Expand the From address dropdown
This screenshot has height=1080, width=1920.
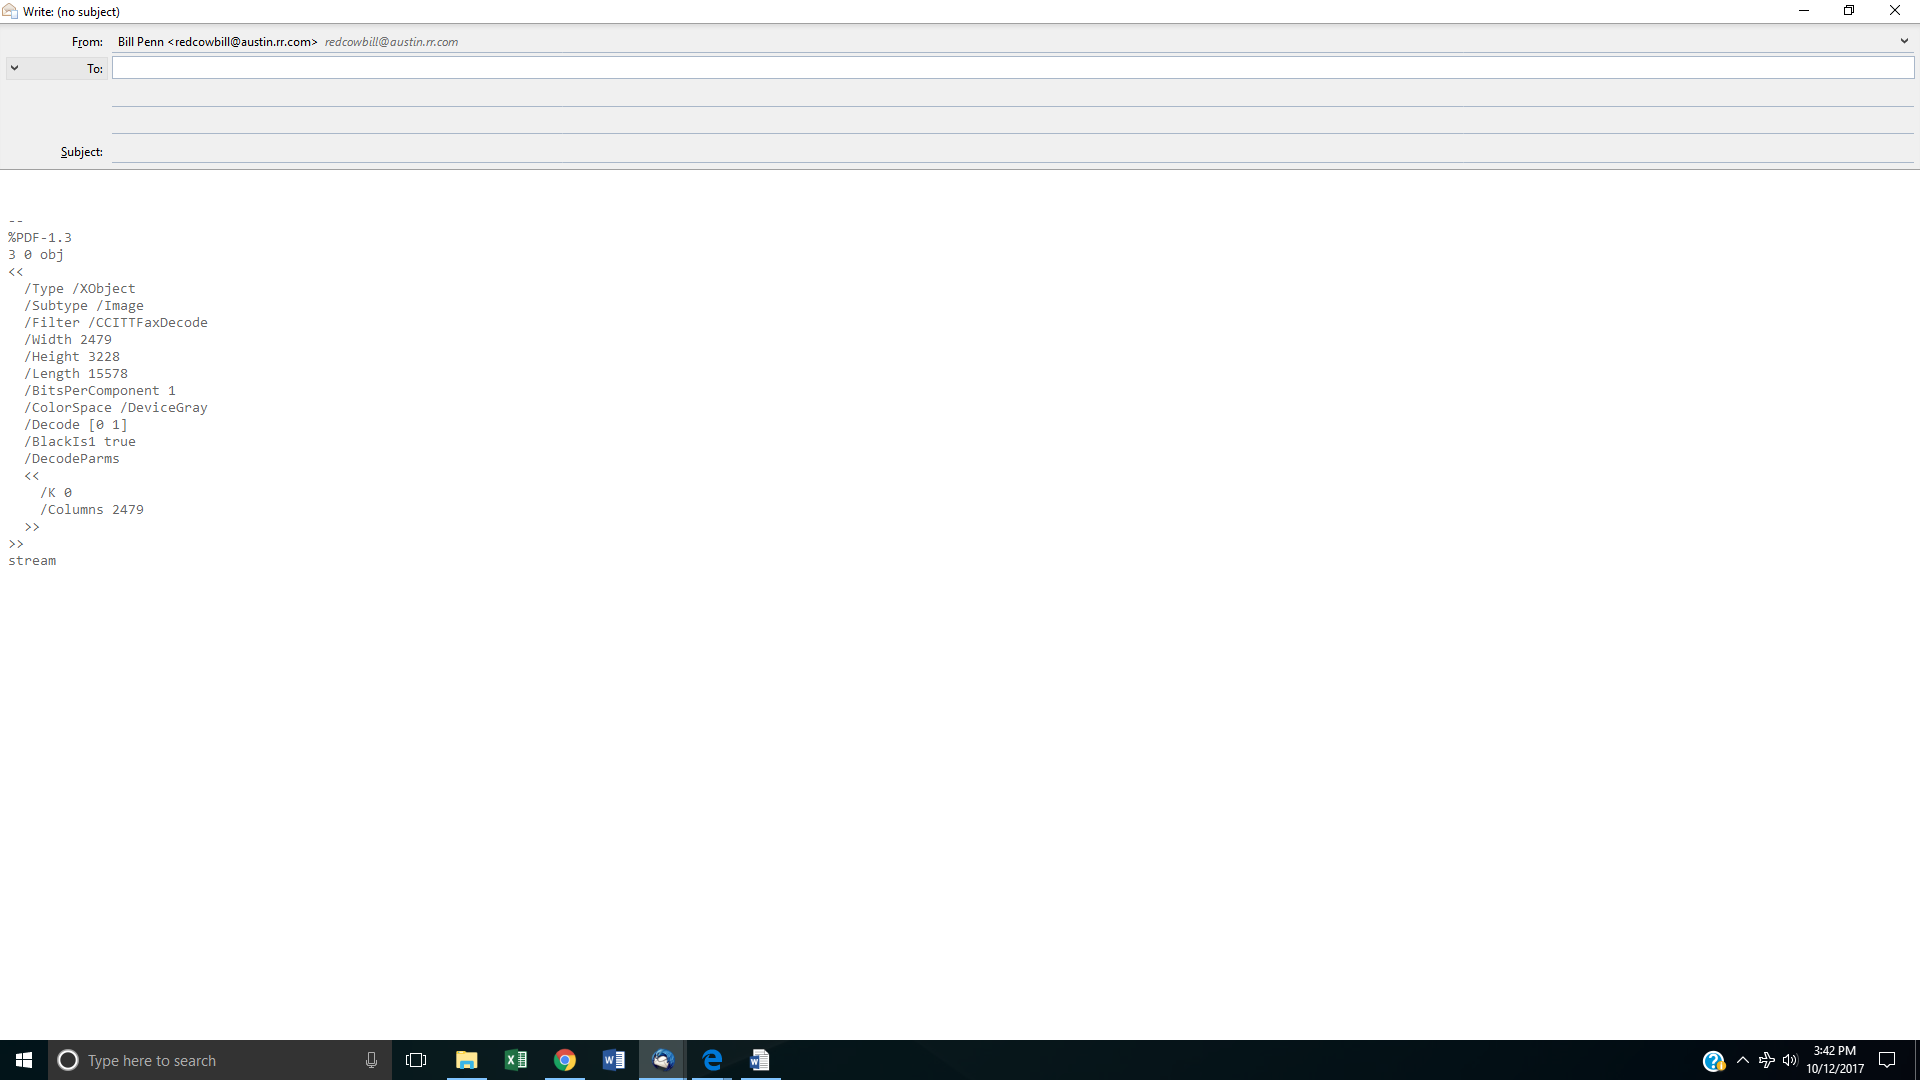1904,41
